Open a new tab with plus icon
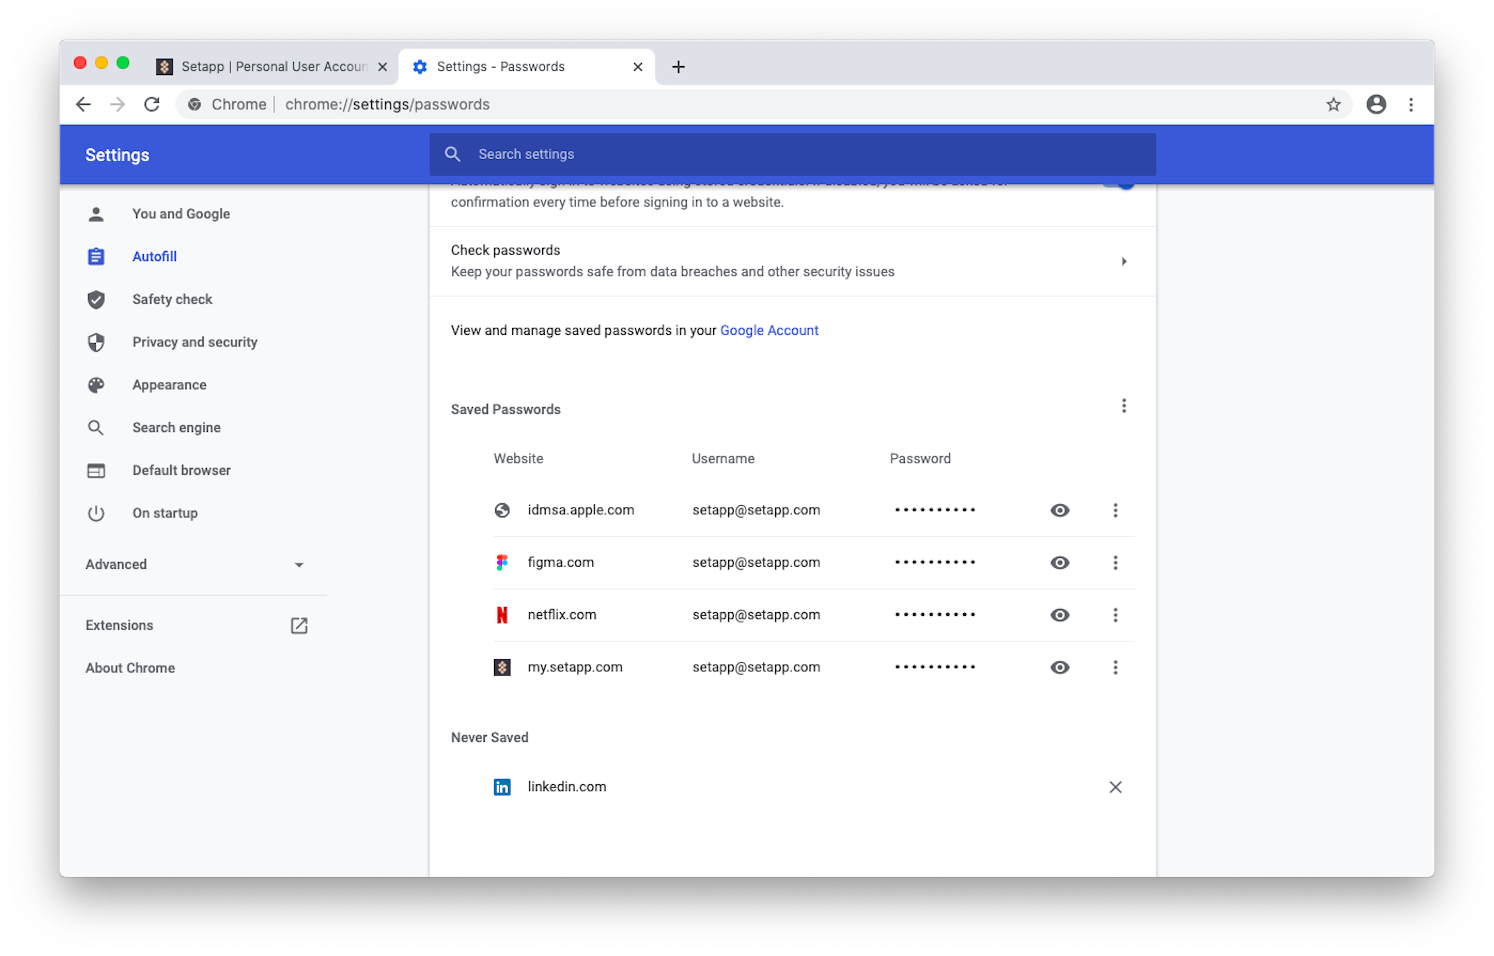 point(678,67)
